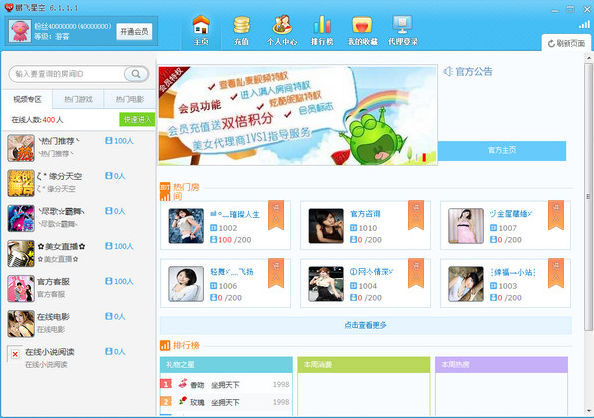
Task: Open the member privileges banner
Action: (298, 116)
